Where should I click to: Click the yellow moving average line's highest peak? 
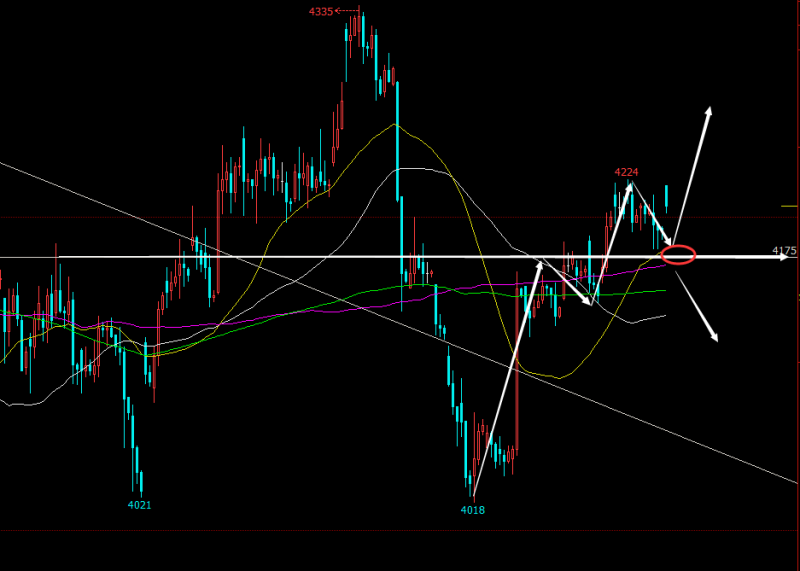pyautogui.click(x=395, y=125)
